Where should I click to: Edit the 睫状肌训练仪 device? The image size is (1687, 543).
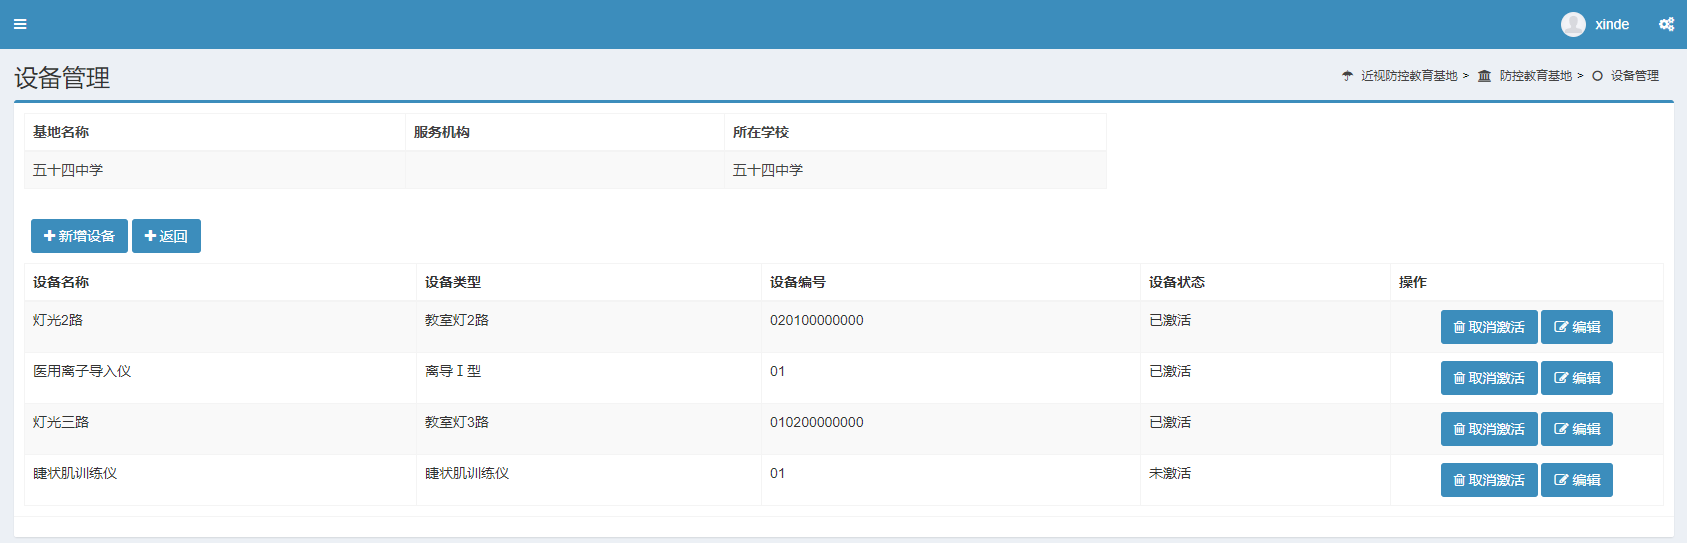1576,480
